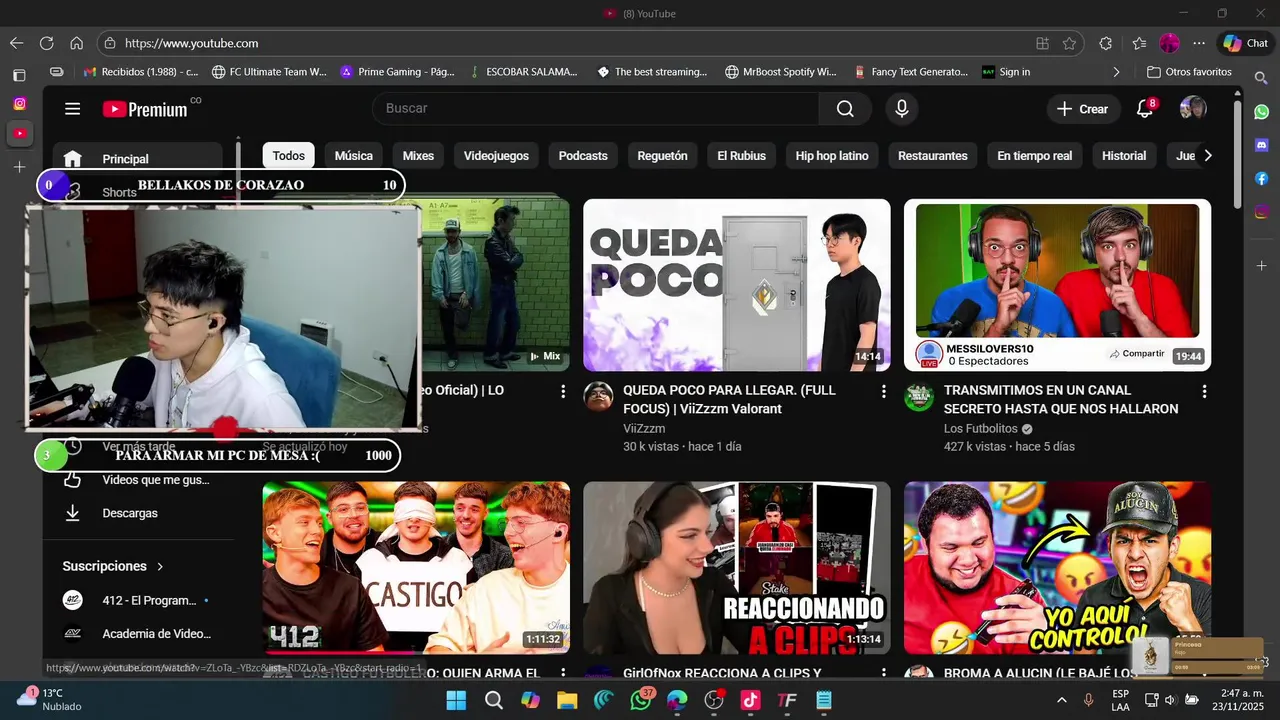Show more bookmarks with the overflow chevron
The image size is (1280, 720).
tap(1116, 72)
